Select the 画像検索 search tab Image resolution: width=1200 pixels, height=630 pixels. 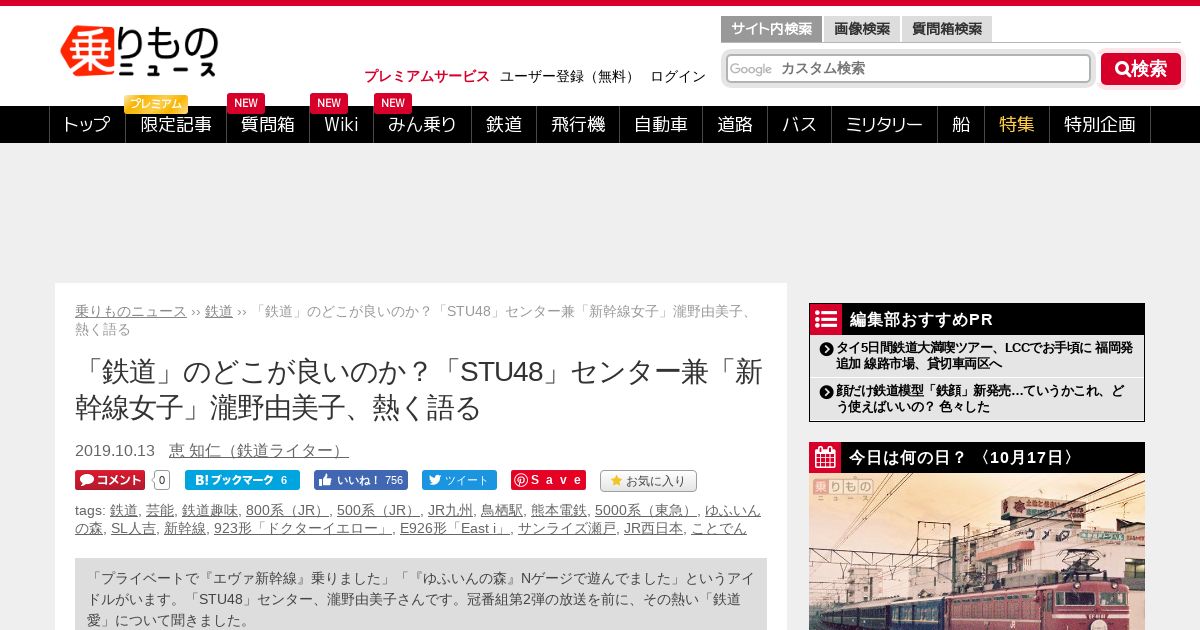point(862,29)
